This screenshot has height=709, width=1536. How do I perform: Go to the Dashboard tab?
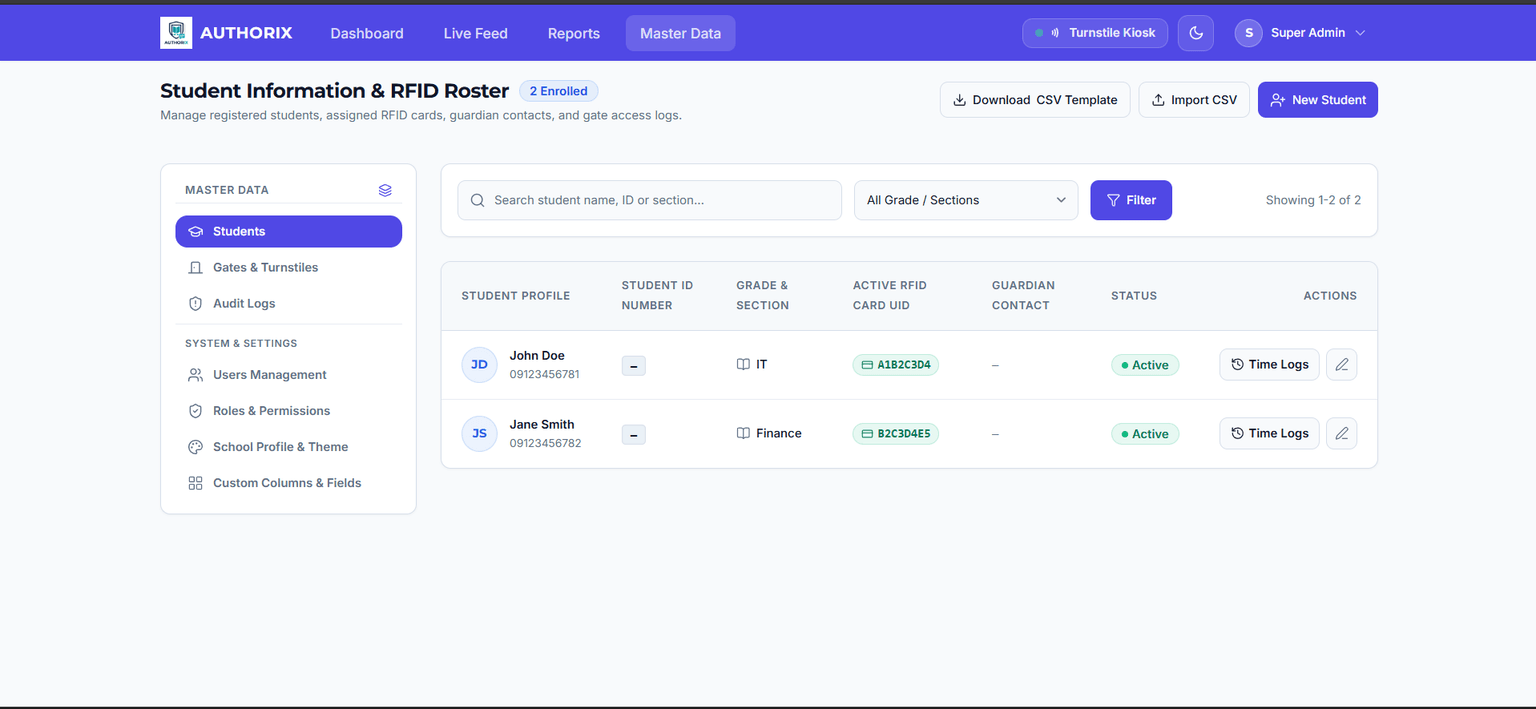tap(367, 33)
